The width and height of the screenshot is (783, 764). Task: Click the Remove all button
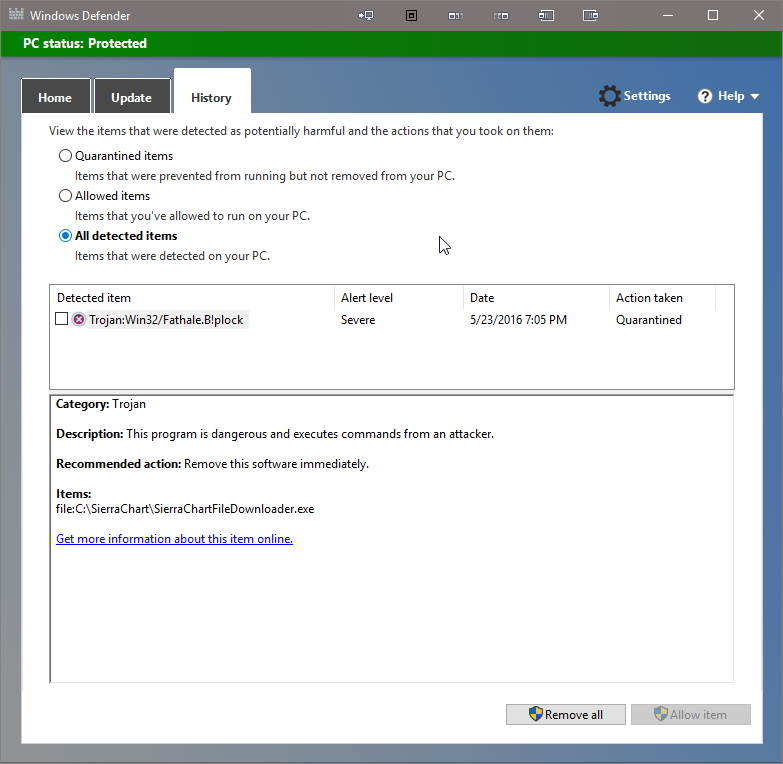coord(565,715)
